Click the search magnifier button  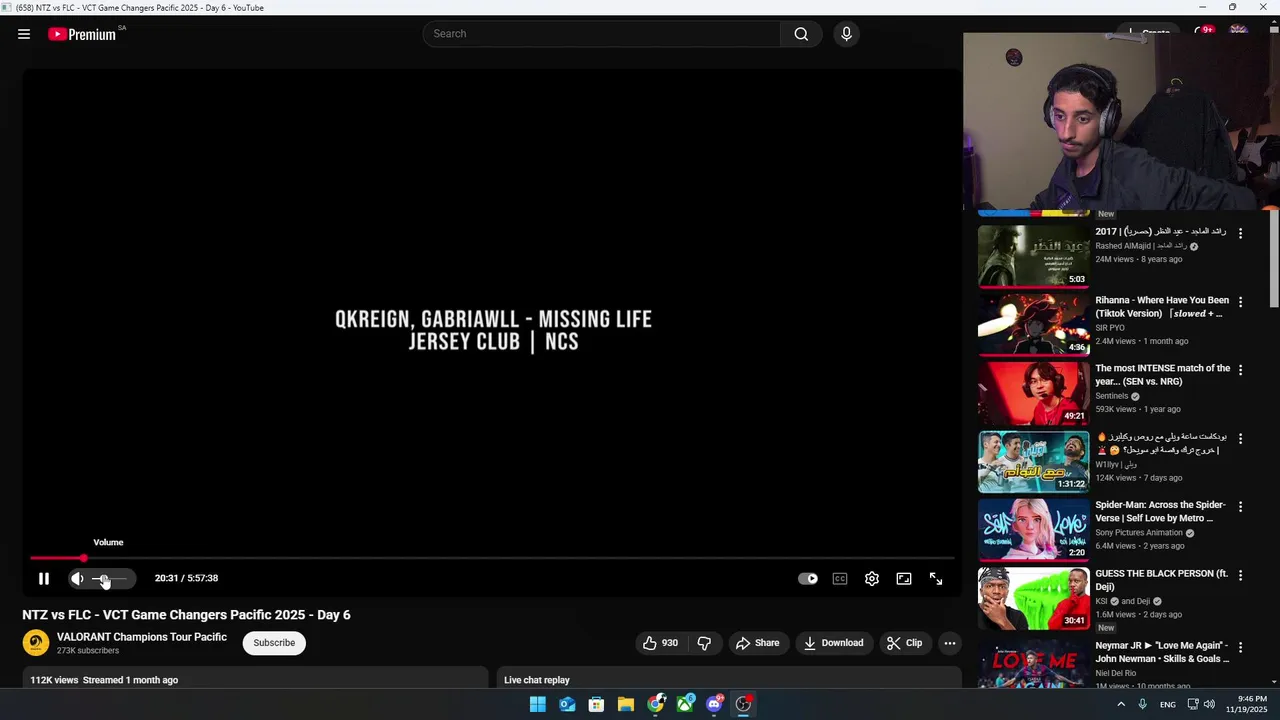(x=801, y=34)
